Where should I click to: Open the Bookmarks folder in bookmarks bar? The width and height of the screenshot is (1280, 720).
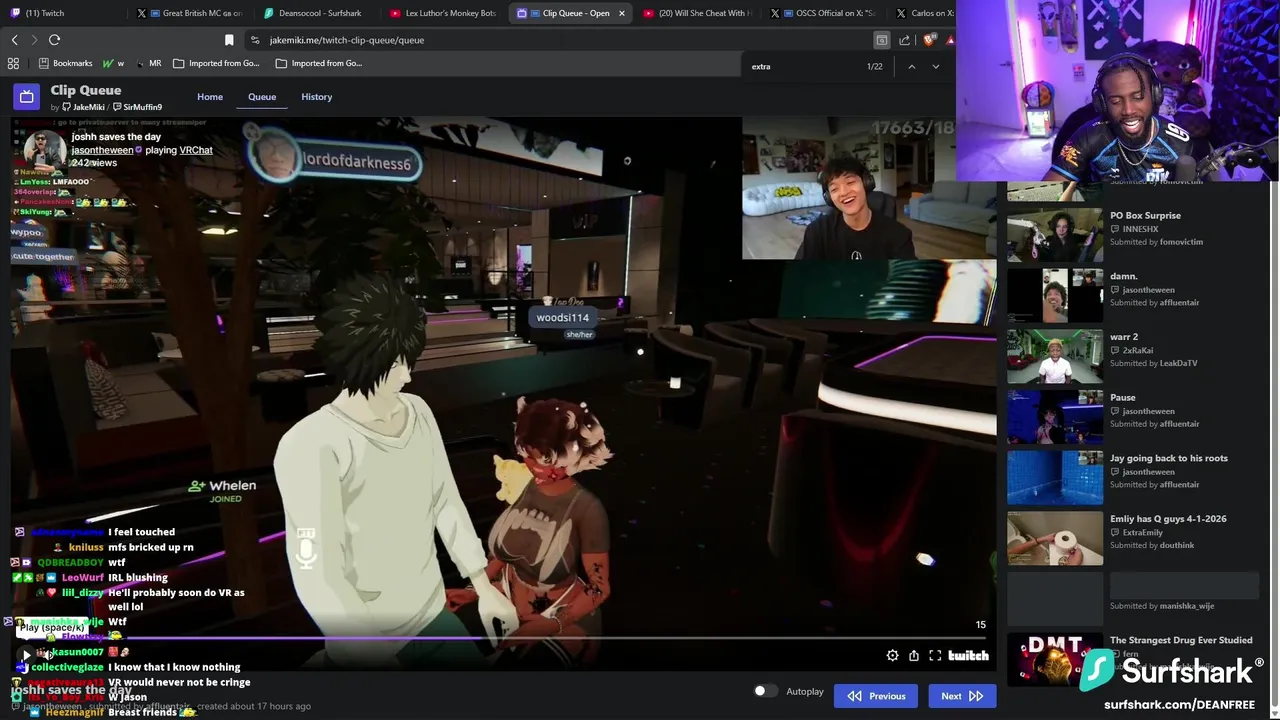65,63
